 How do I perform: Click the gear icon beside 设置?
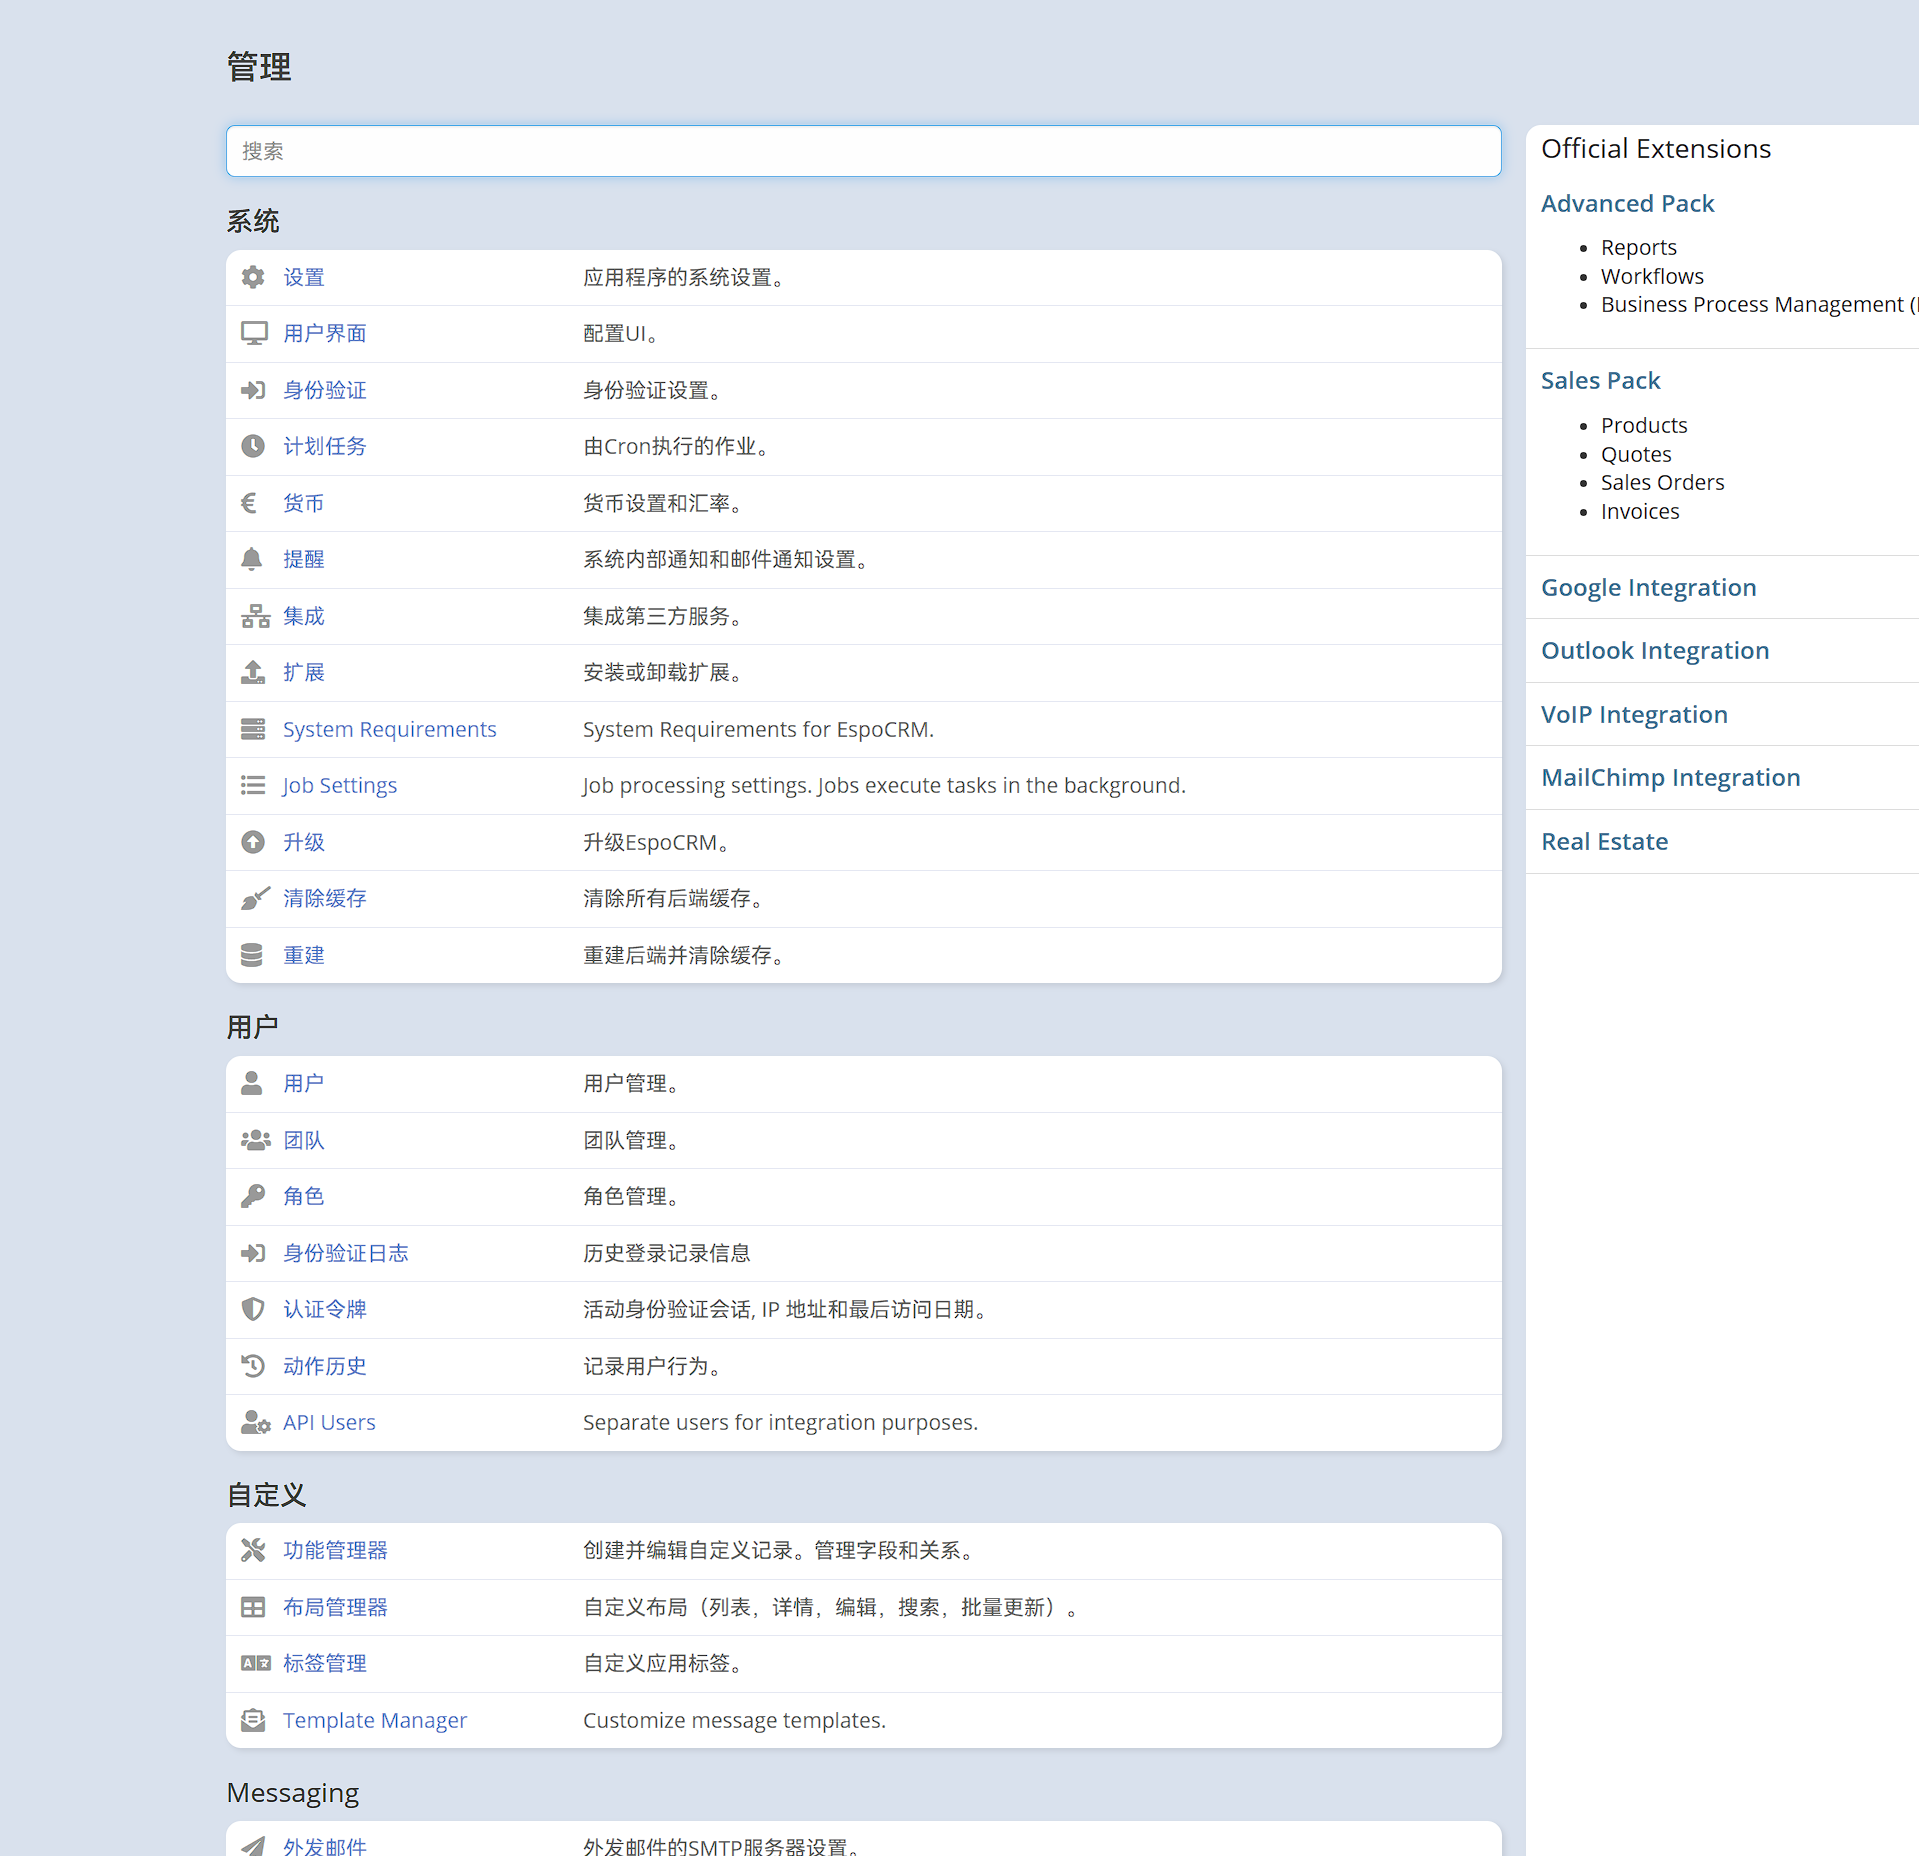coord(253,277)
